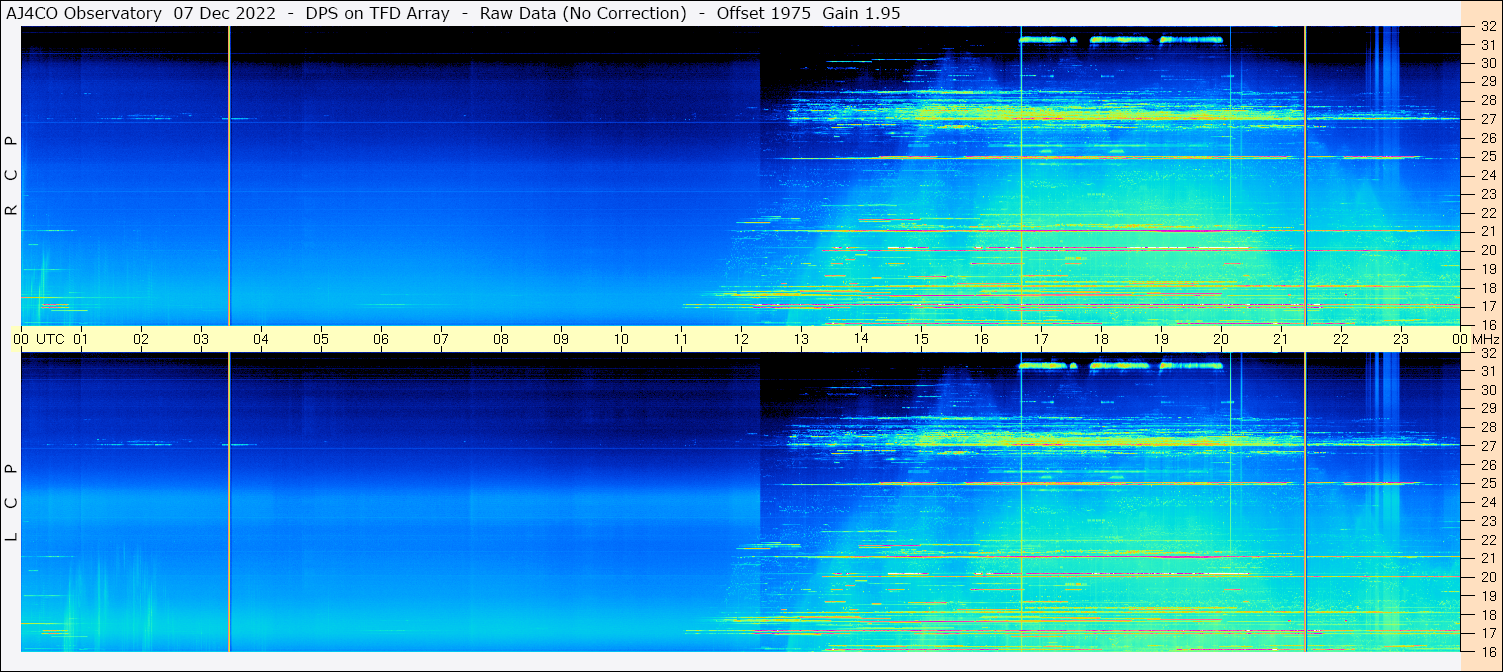Click '26' on RCP frequency scale
The width and height of the screenshot is (1503, 672).
tap(1488, 138)
